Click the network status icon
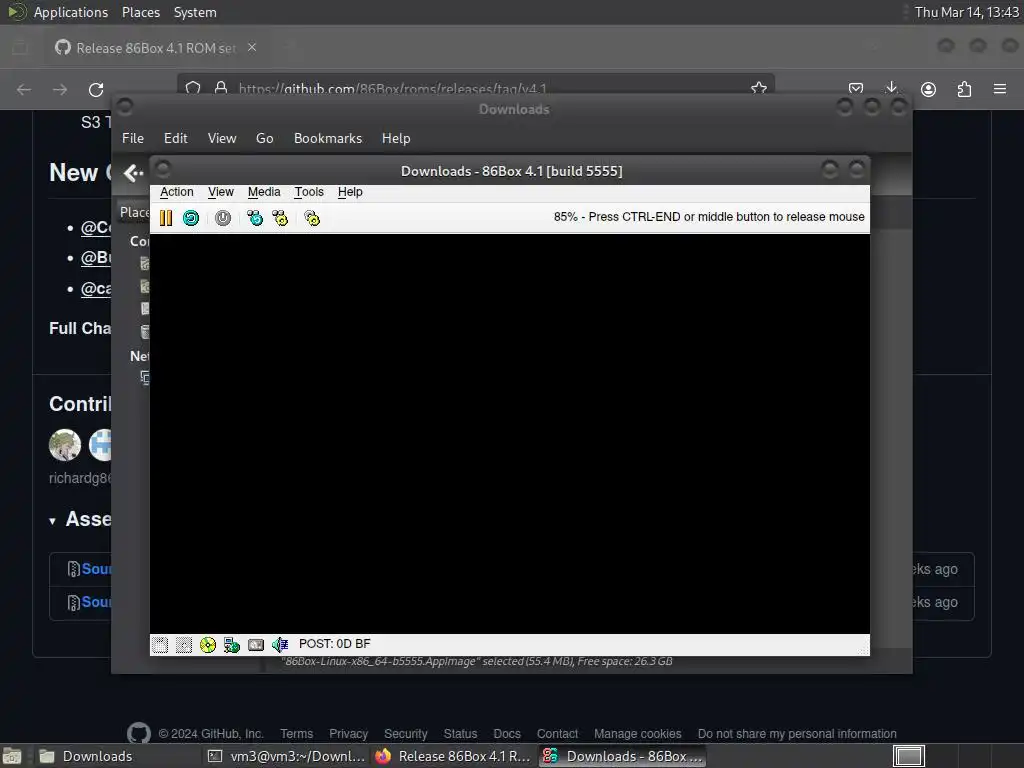This screenshot has height=768, width=1024. (232, 645)
